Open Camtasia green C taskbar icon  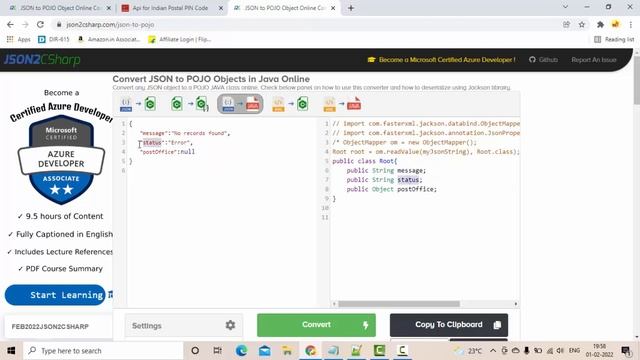click(x=380, y=351)
